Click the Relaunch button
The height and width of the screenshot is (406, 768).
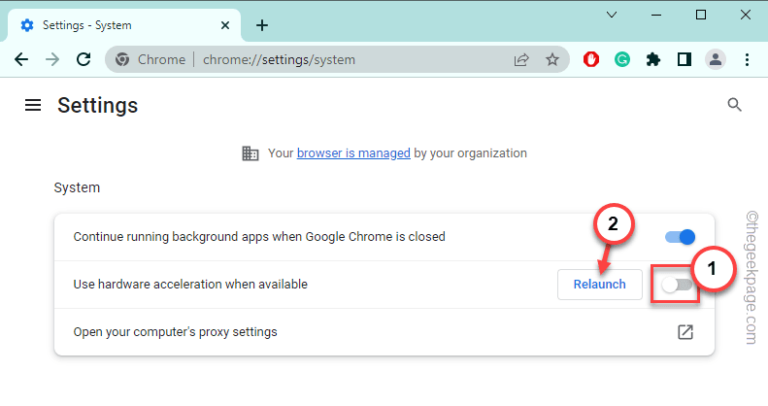click(x=599, y=284)
